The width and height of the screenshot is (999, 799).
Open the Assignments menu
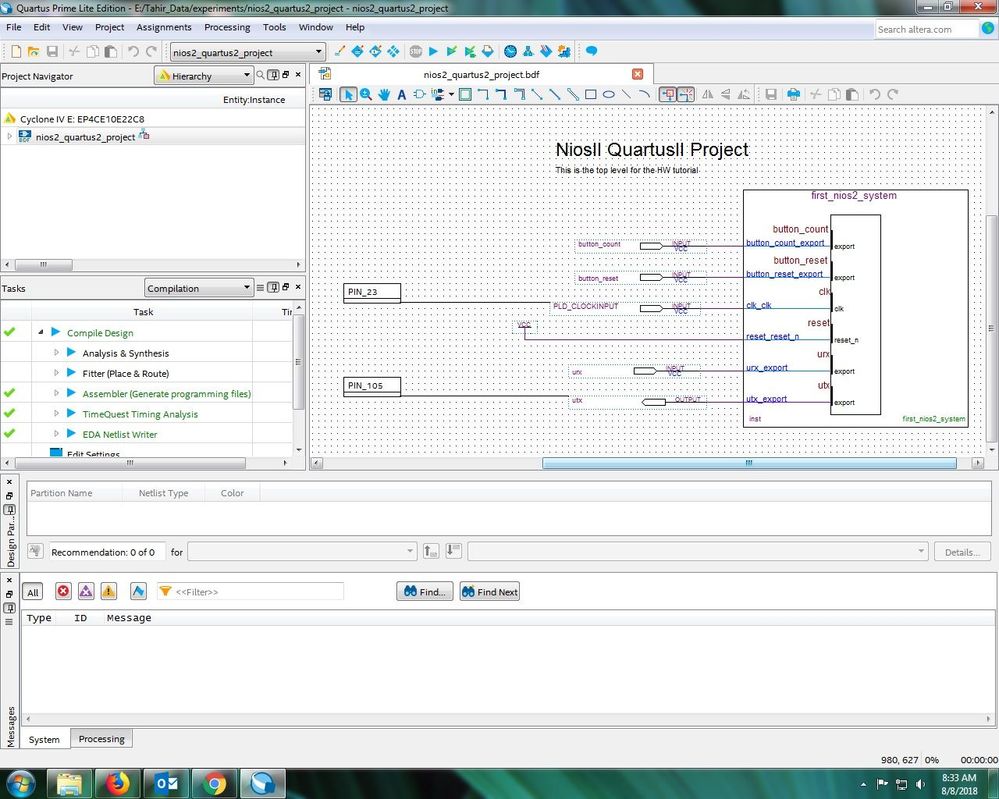[x=164, y=27]
